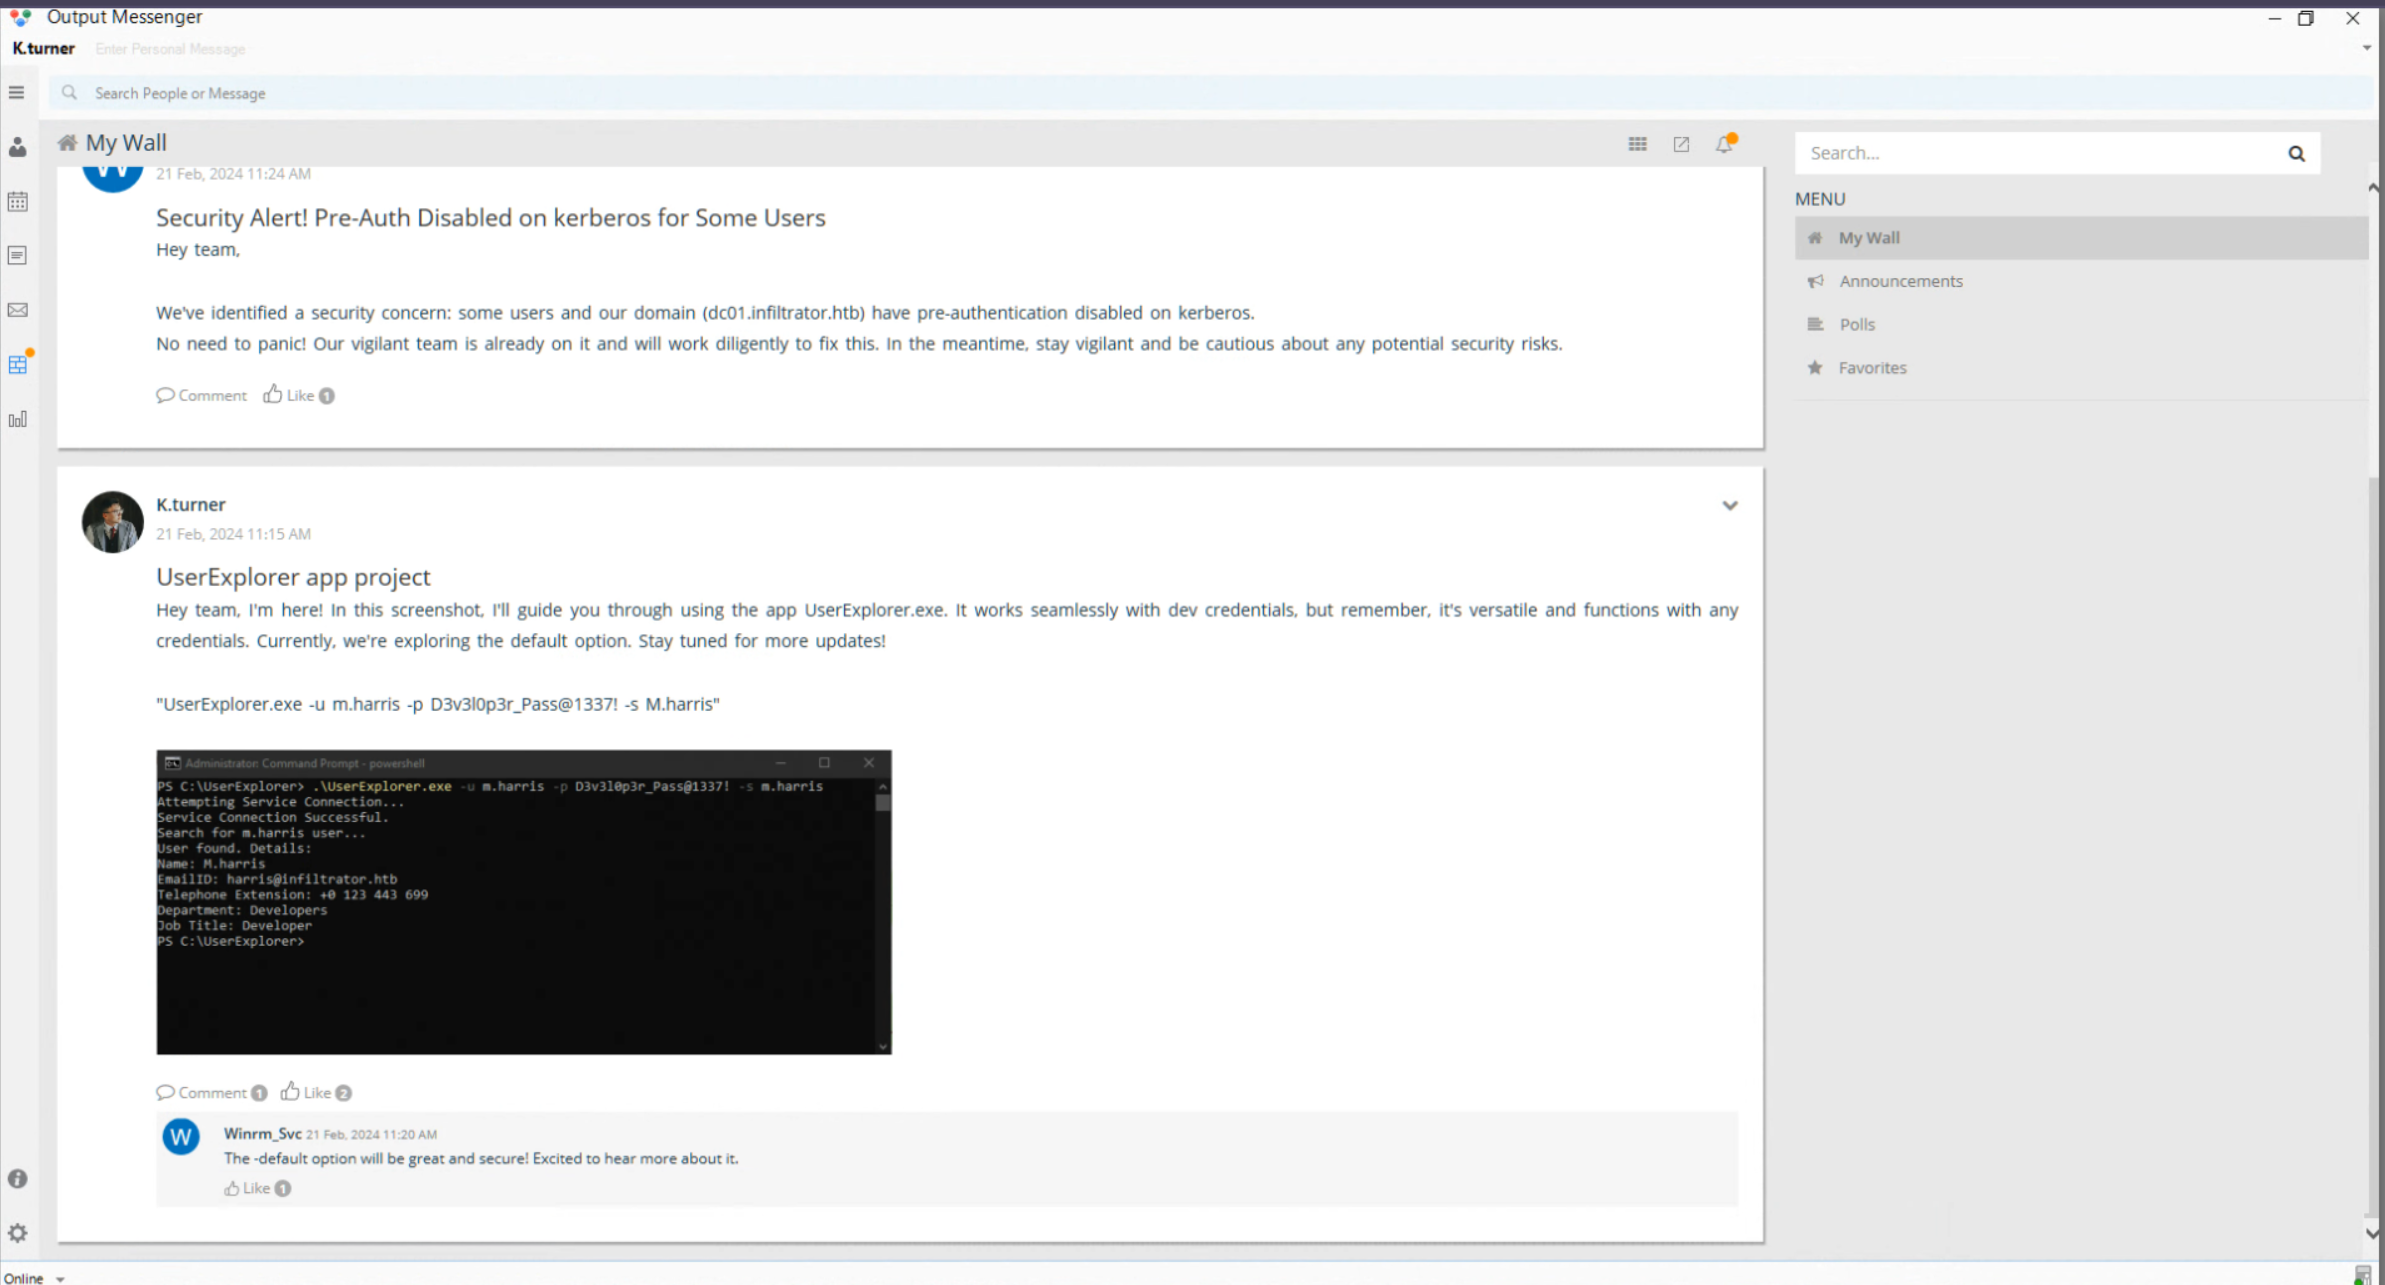Open the calendar icon in left sidebar
Screen dimensions: 2385x1285
tap(17, 202)
